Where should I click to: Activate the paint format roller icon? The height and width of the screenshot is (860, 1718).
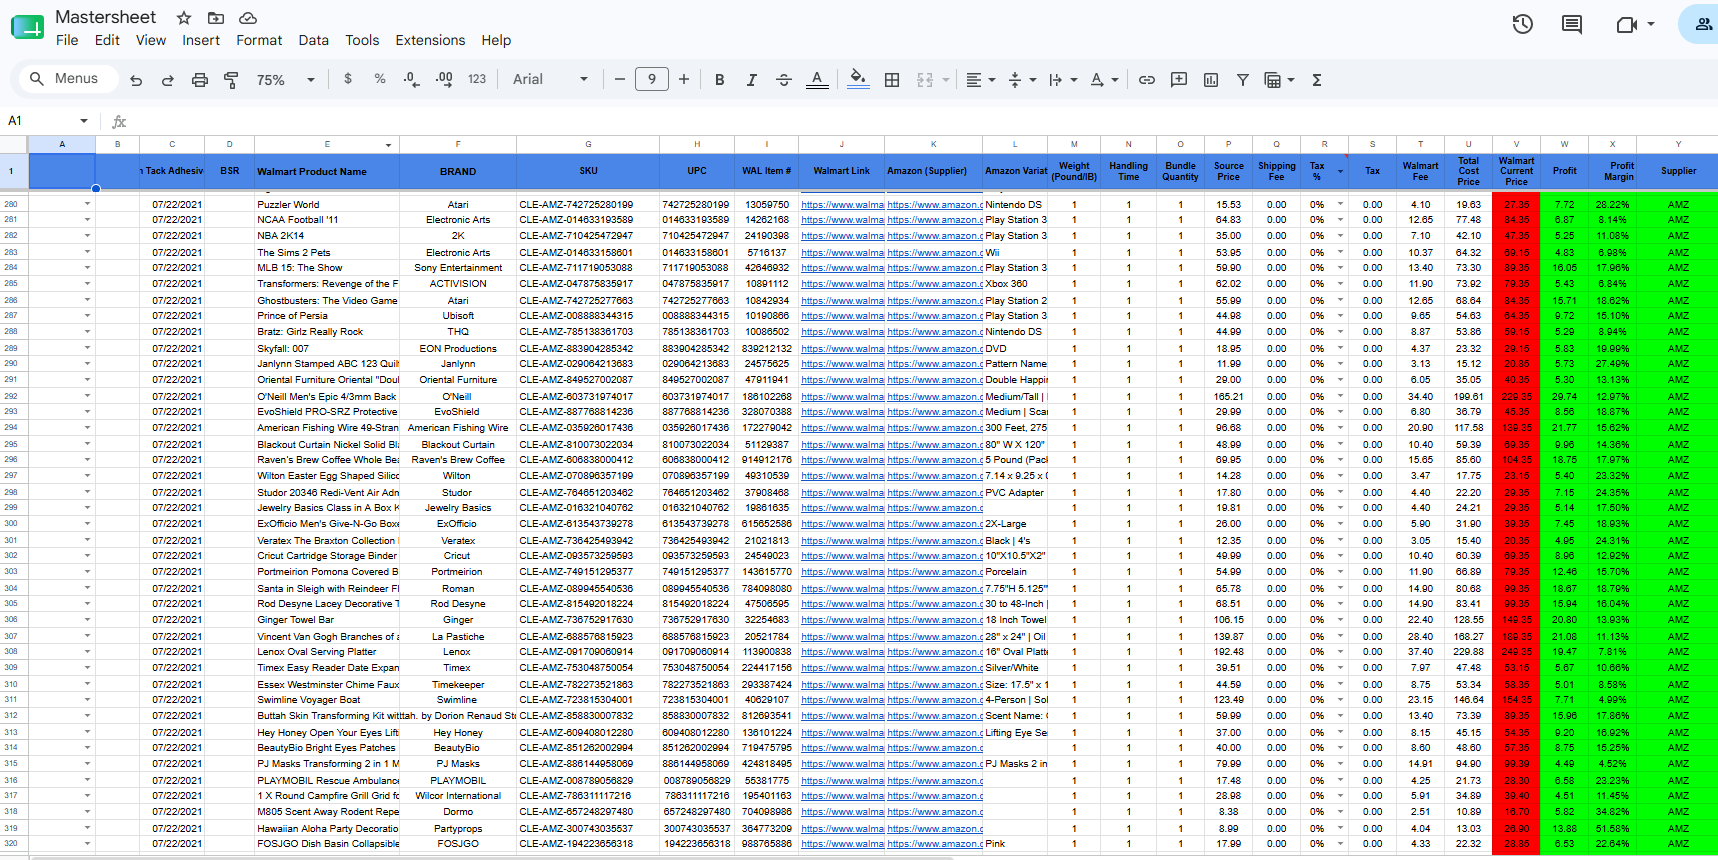232,80
